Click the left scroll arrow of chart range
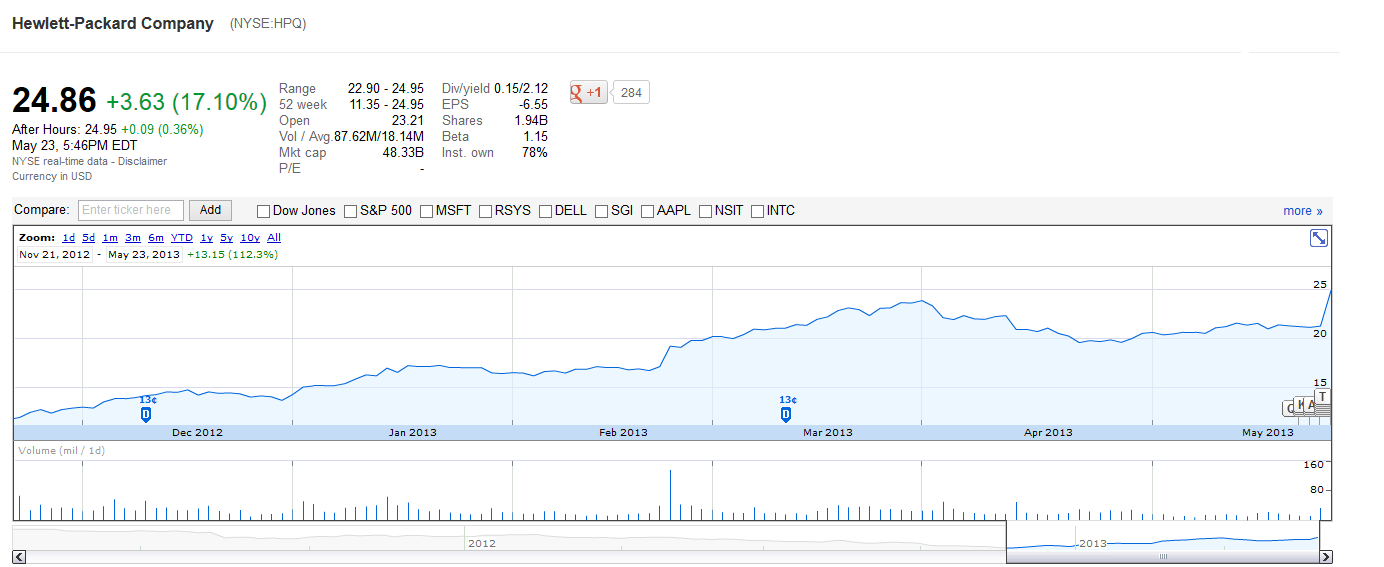Screen dimensions: 1384x567 point(19,557)
